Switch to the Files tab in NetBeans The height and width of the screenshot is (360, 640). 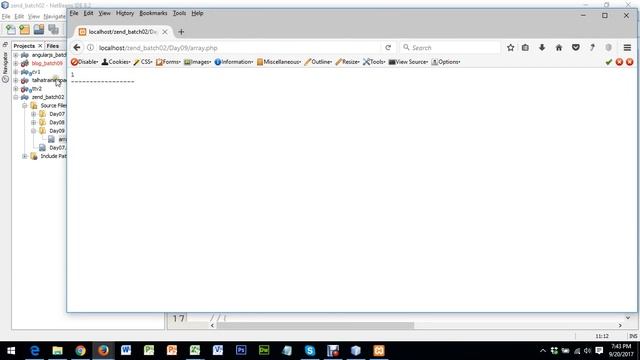52,46
